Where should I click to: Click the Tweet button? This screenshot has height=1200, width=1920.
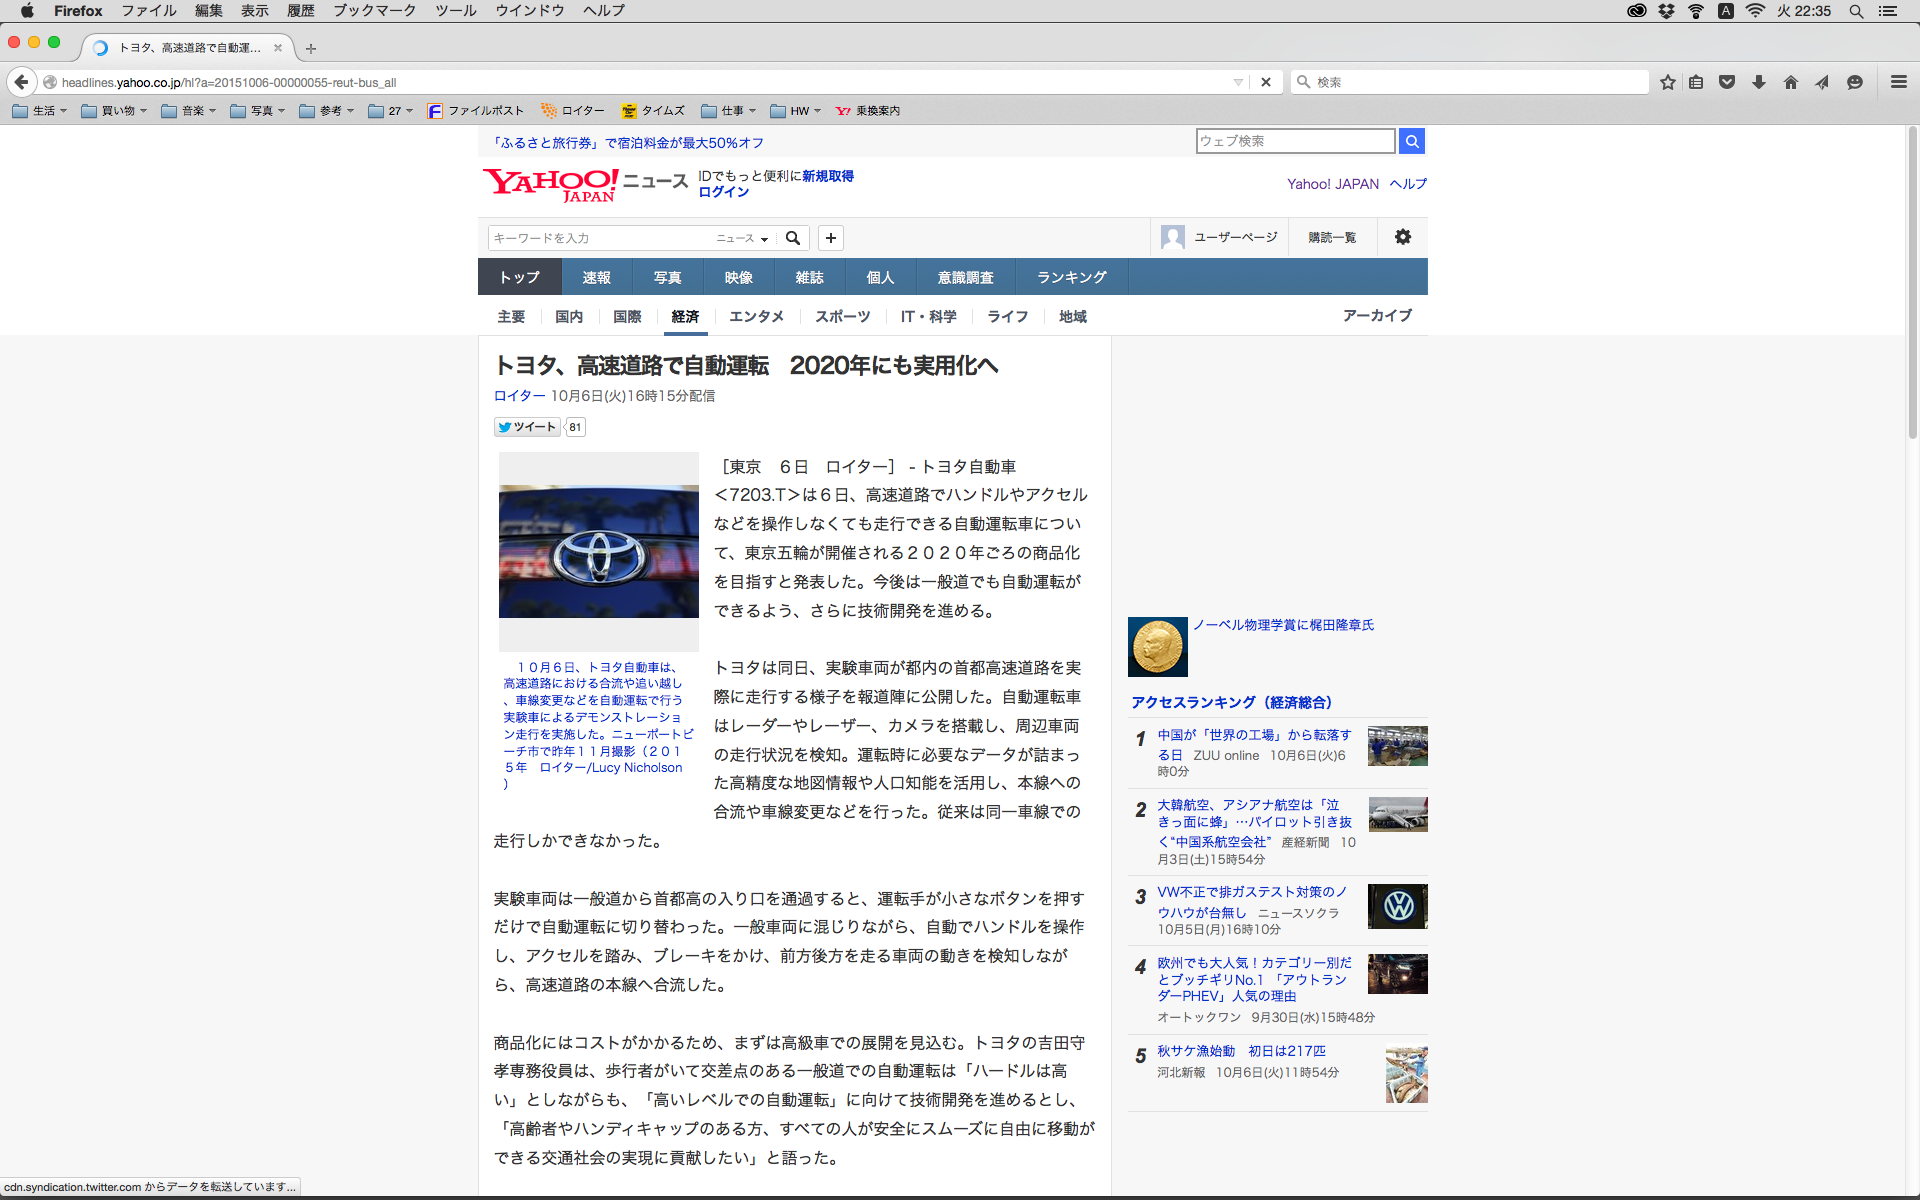[527, 427]
